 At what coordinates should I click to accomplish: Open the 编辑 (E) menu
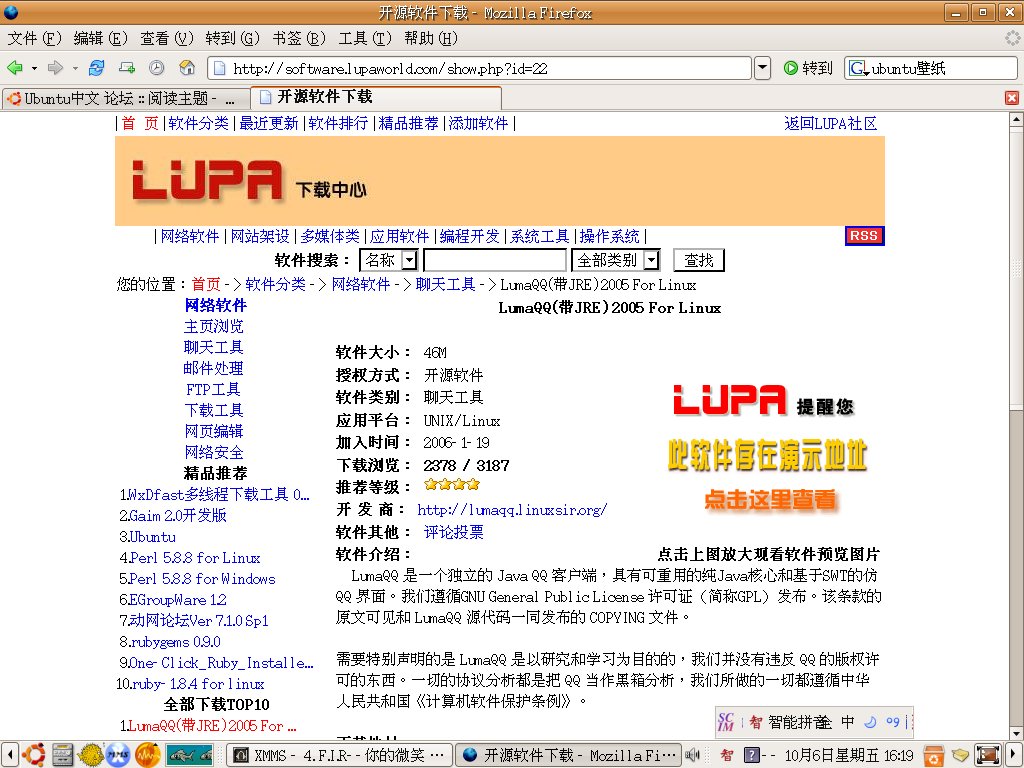click(100, 39)
